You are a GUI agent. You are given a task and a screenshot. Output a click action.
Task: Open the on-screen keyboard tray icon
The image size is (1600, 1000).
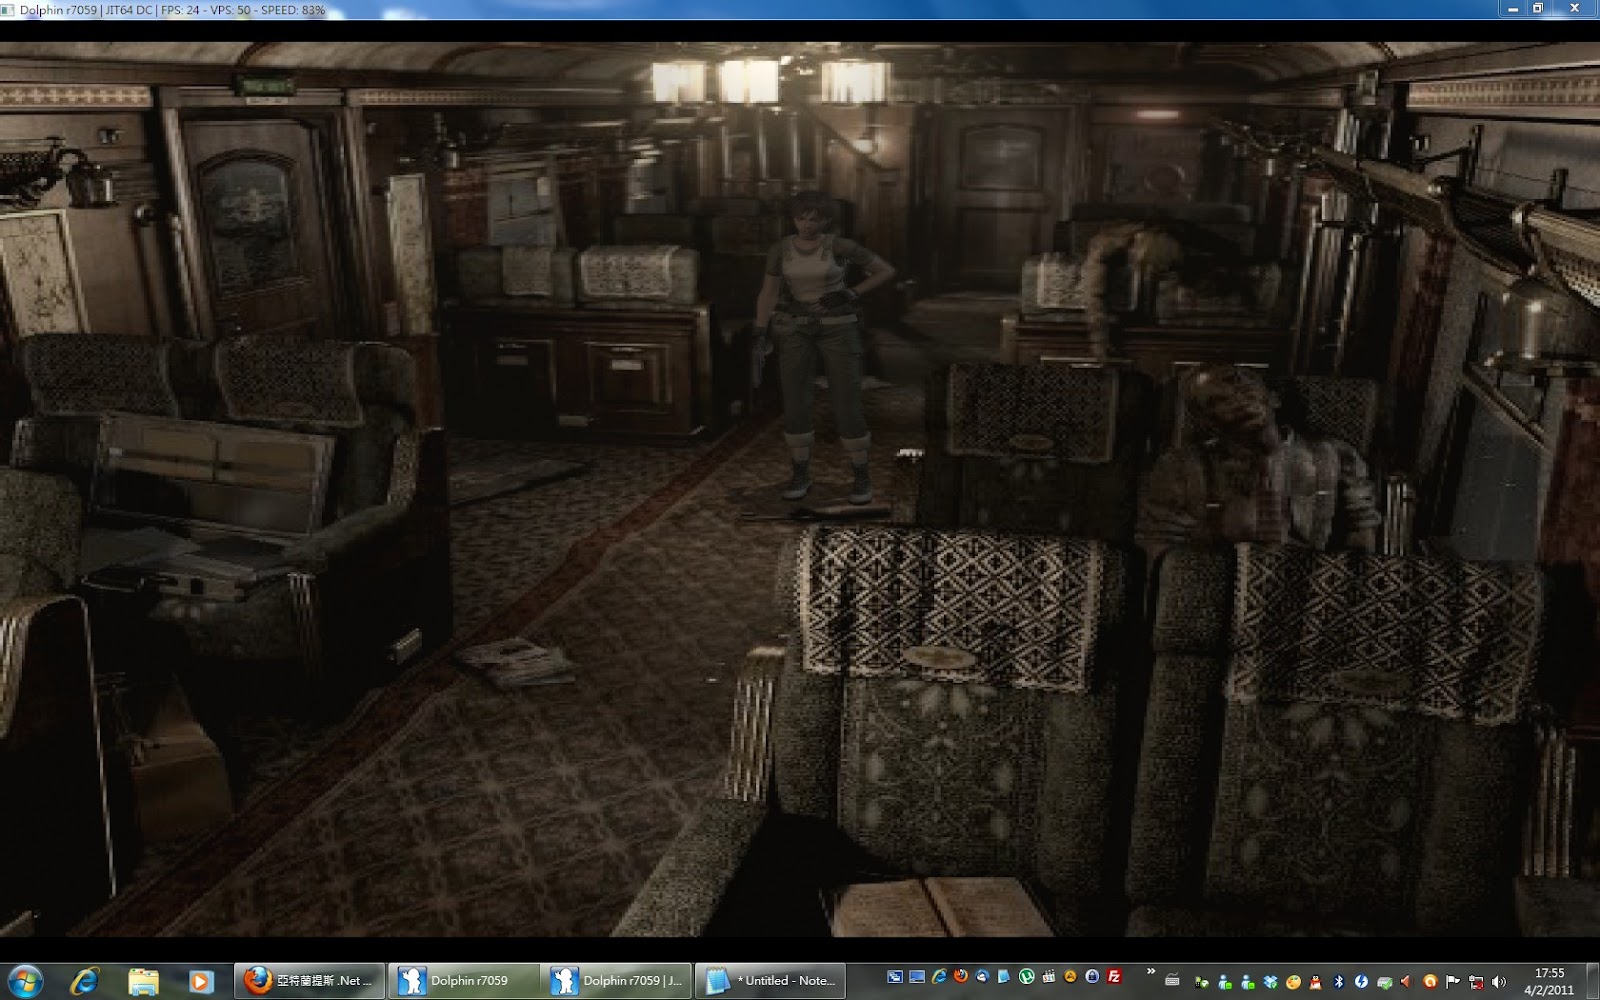tap(1173, 980)
